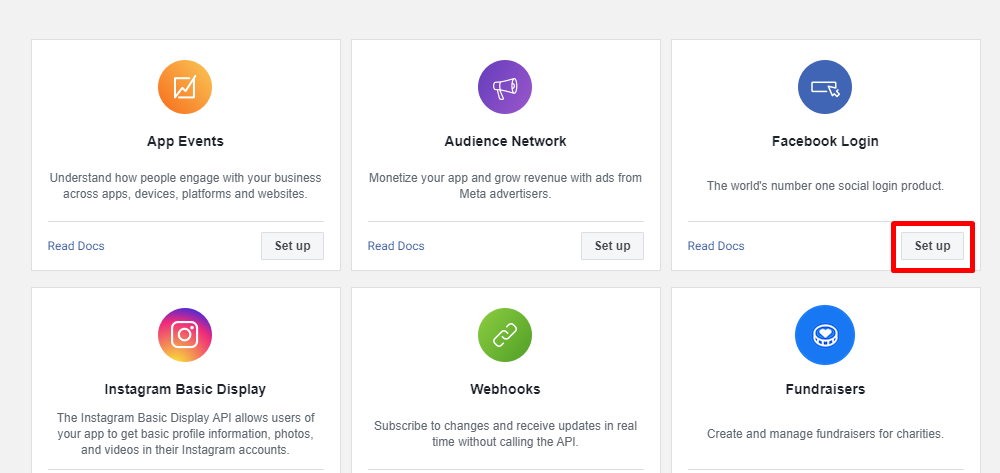Screen dimensions: 1000x473
Task: Click the orange App Events chart icon
Action: tap(185, 87)
